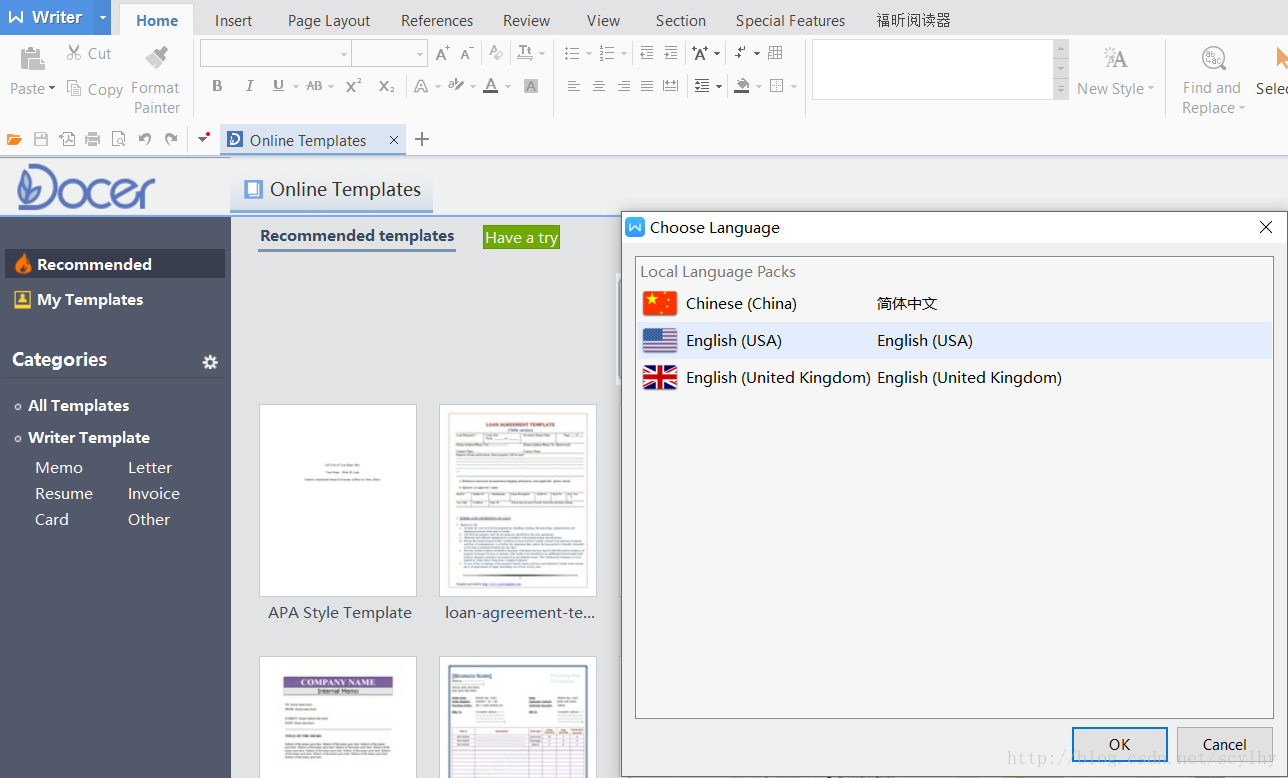Toggle bold formatting

tap(217, 86)
